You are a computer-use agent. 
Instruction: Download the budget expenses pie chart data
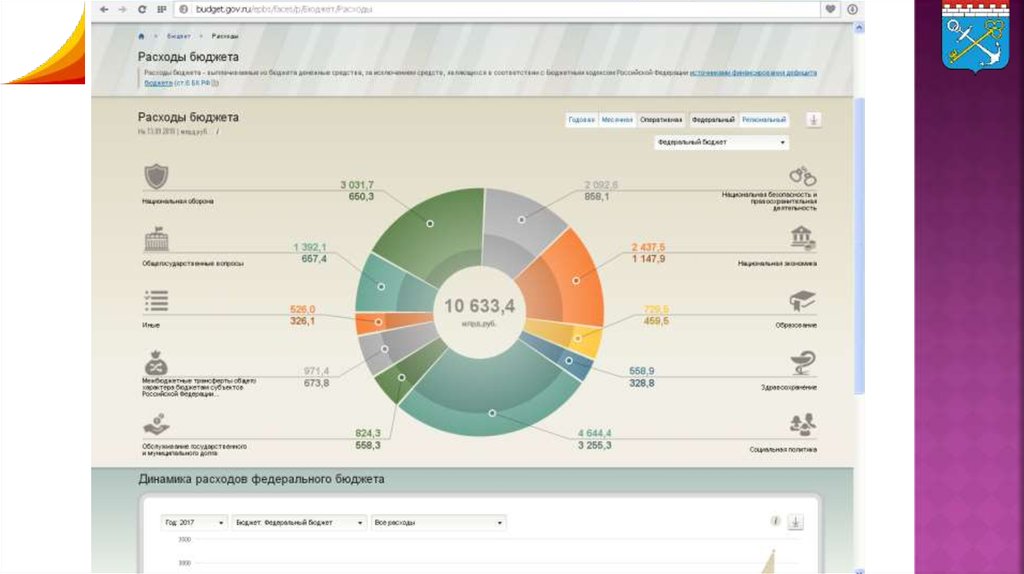(814, 120)
